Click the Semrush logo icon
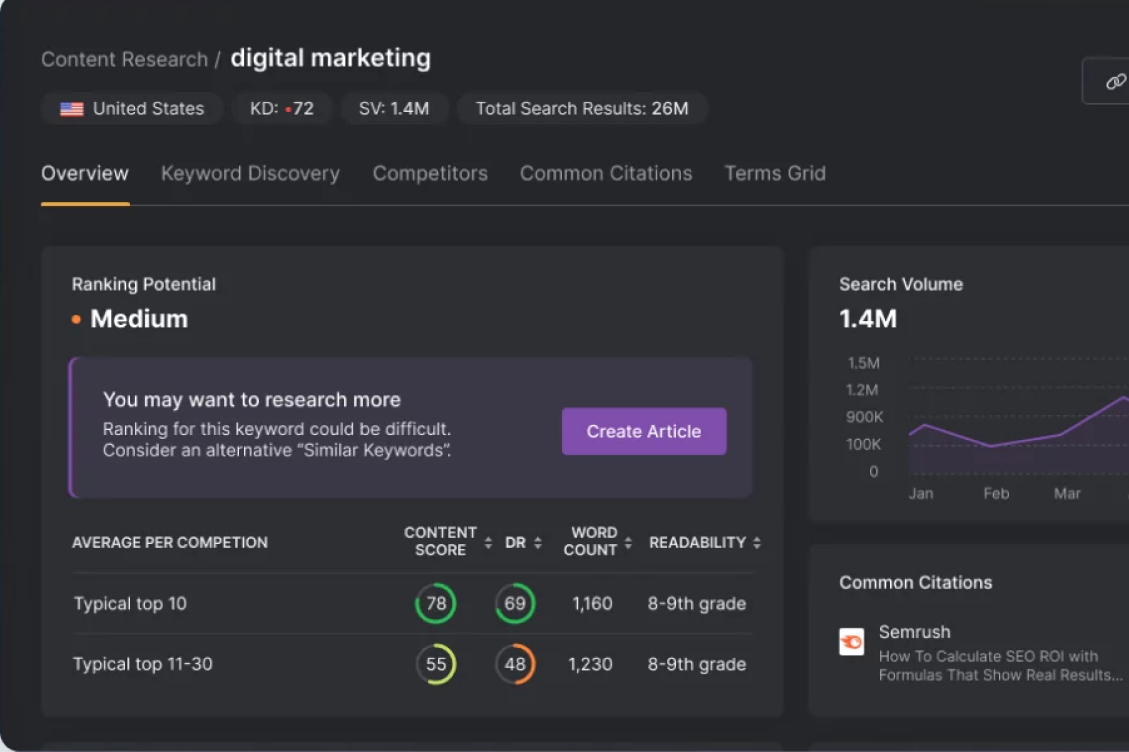The width and height of the screenshot is (1129, 752). (851, 642)
